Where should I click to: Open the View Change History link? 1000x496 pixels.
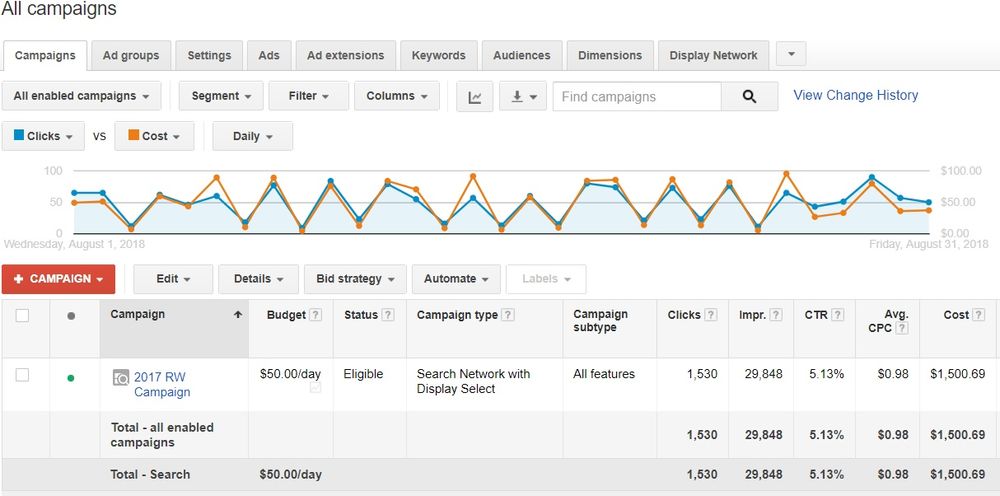(x=855, y=95)
